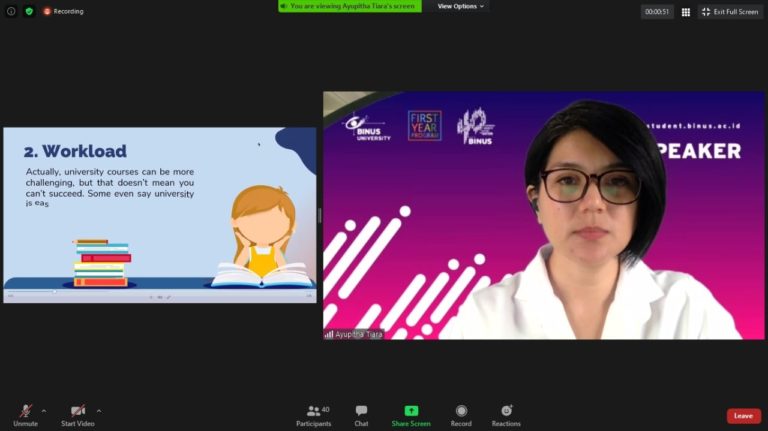Start Video with the camera icon

coord(77,411)
